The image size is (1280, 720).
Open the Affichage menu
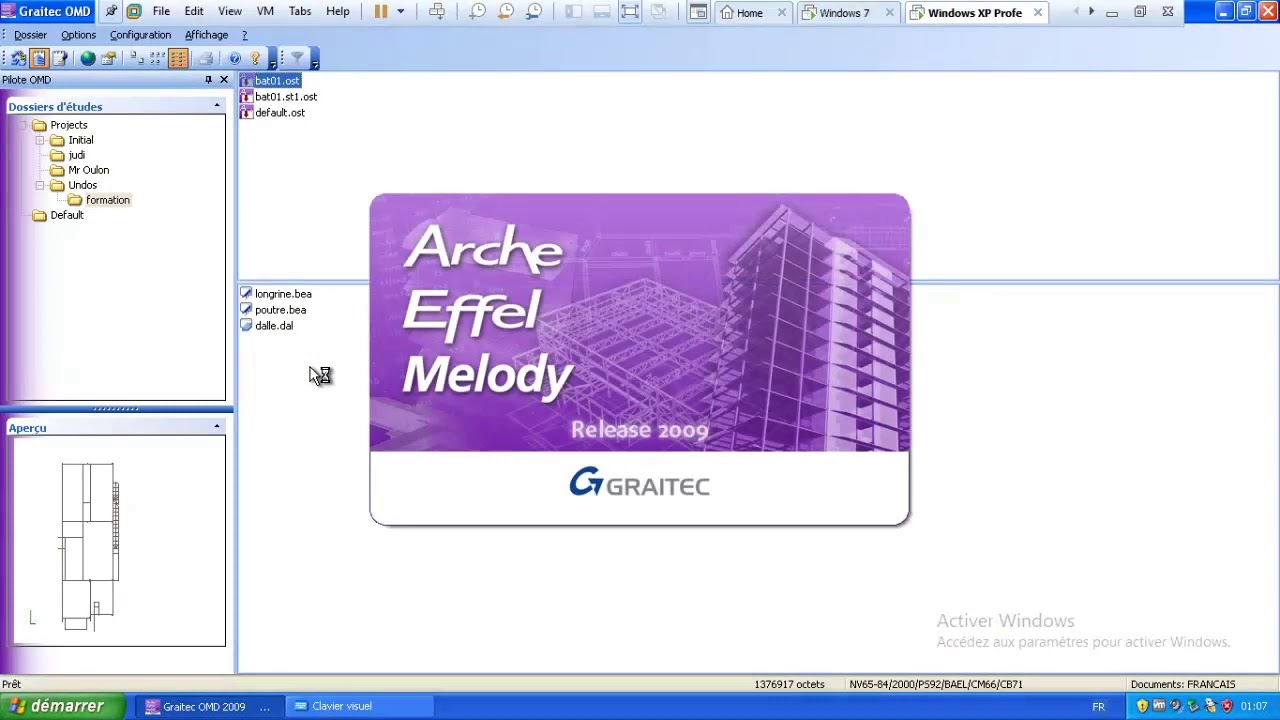click(x=206, y=35)
